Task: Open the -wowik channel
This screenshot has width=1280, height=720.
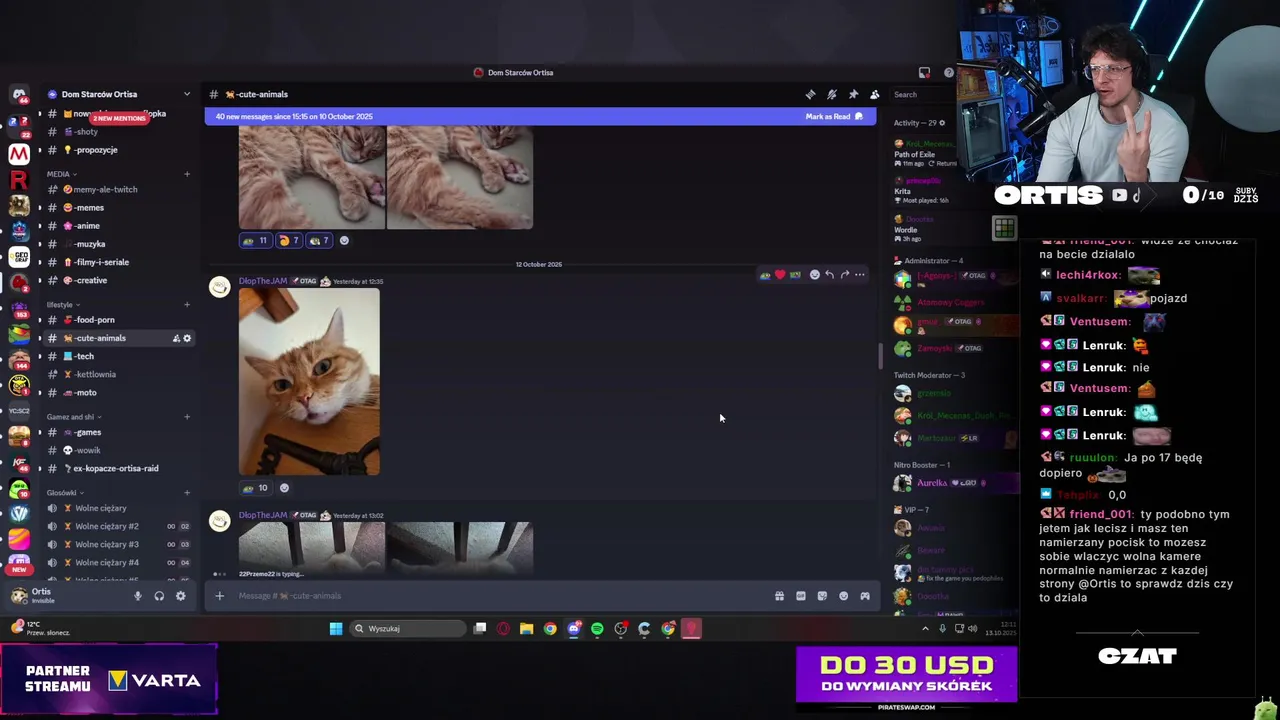Action: [x=118, y=450]
